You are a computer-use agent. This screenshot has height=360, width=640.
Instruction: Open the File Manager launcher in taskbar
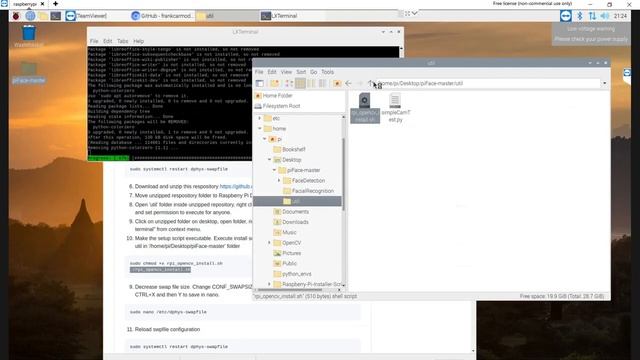point(43,16)
